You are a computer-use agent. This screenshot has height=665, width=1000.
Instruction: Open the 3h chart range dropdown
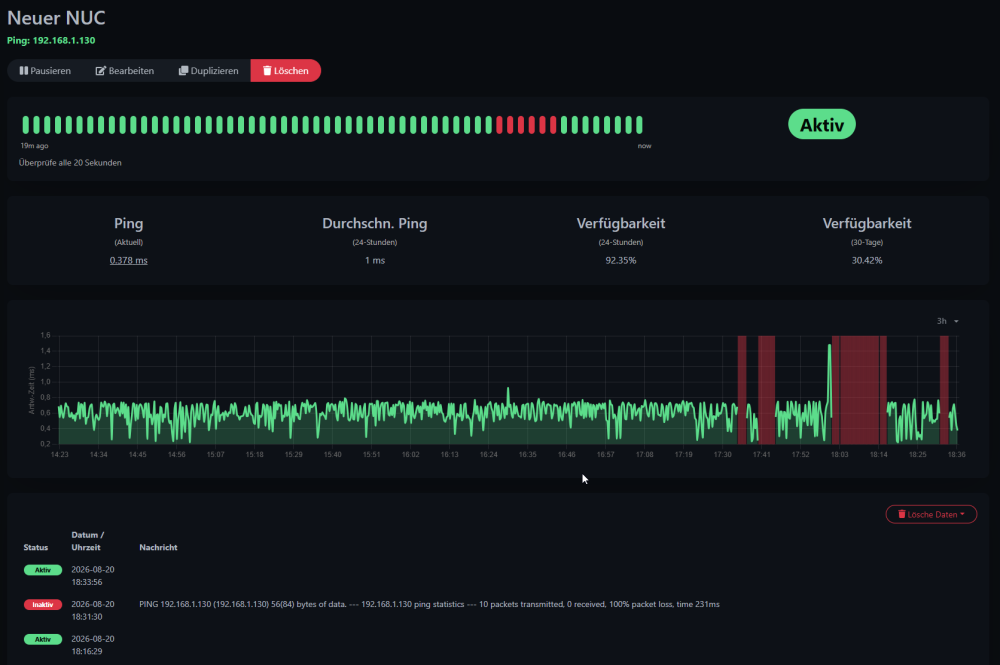tap(947, 321)
